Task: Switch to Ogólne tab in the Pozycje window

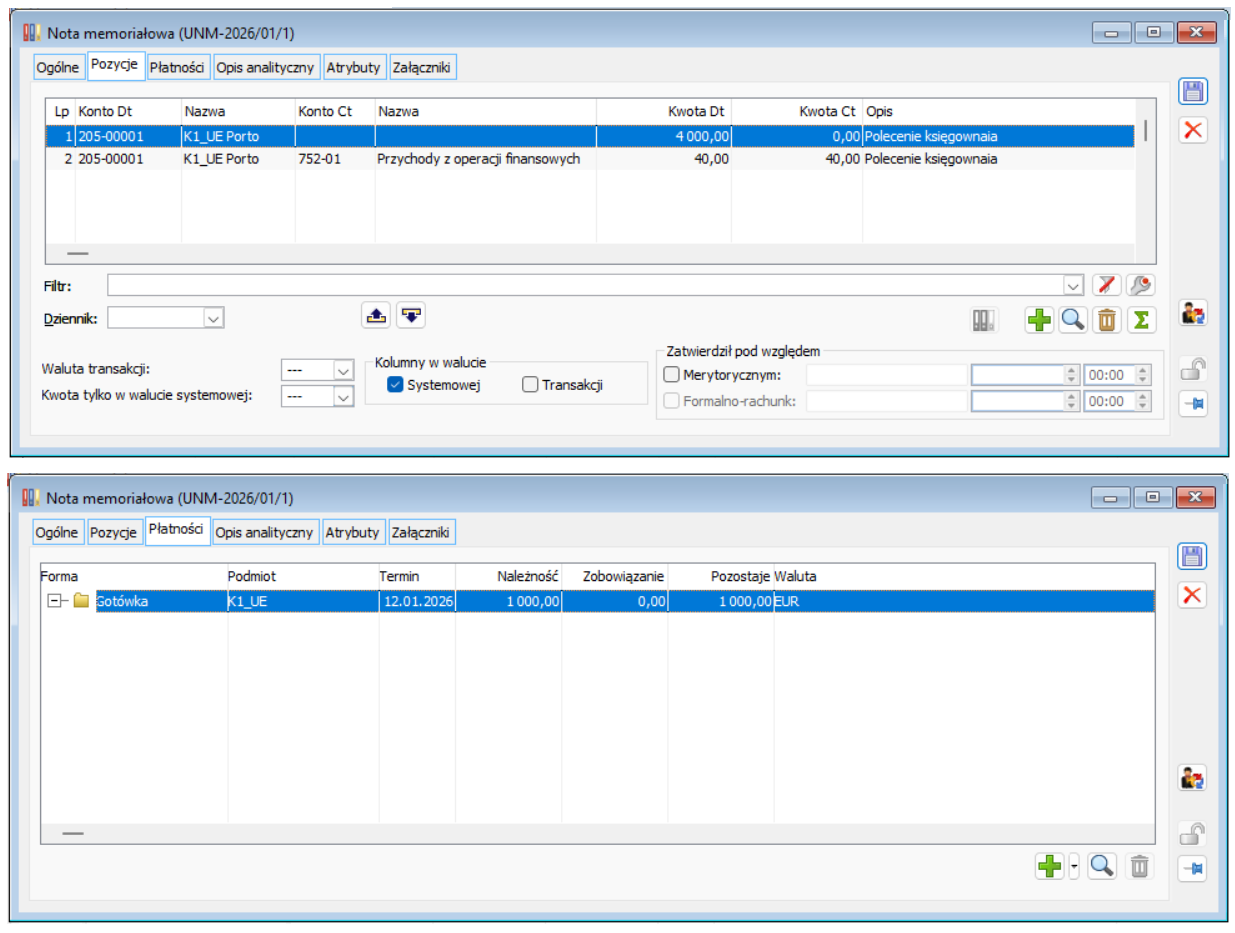Action: point(57,68)
